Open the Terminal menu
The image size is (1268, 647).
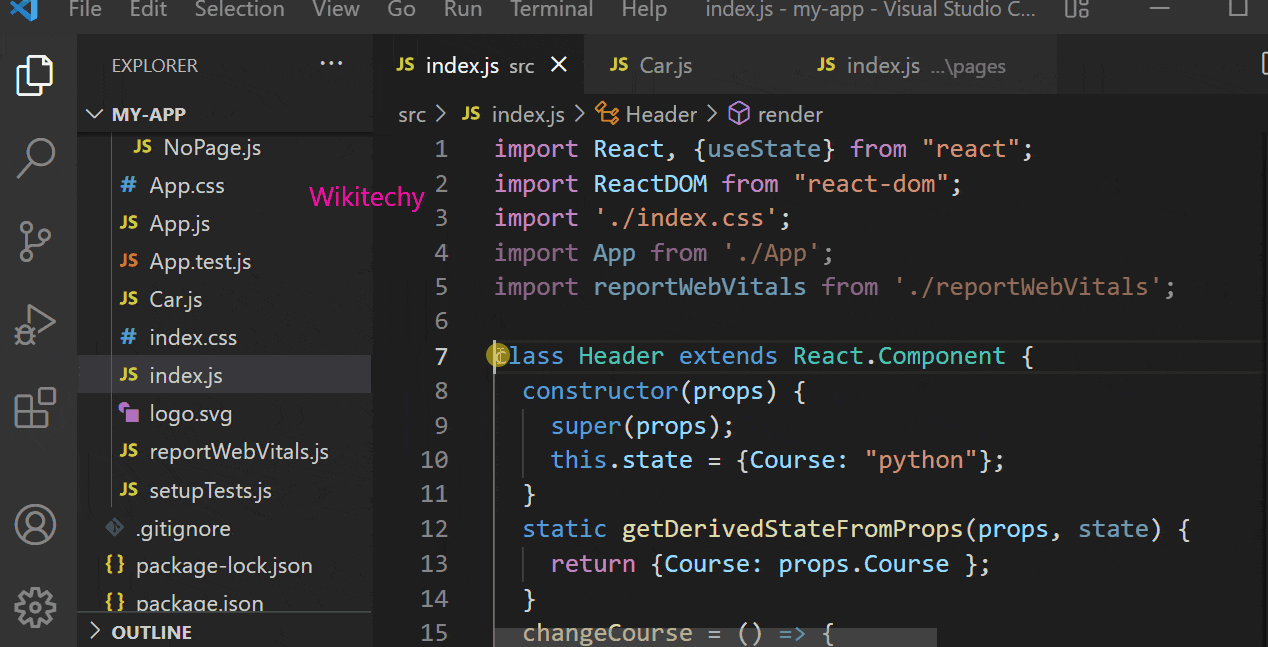coord(551,10)
